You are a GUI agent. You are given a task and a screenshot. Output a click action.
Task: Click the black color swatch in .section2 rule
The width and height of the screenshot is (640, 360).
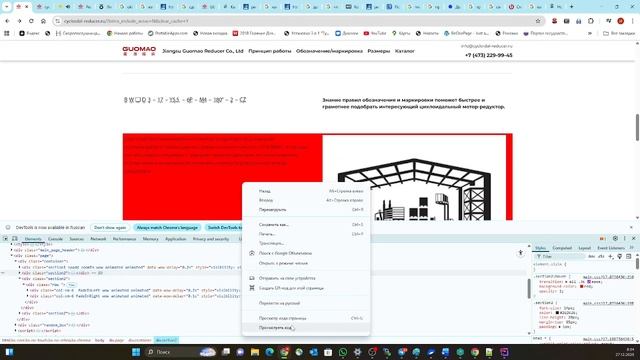coord(558,313)
